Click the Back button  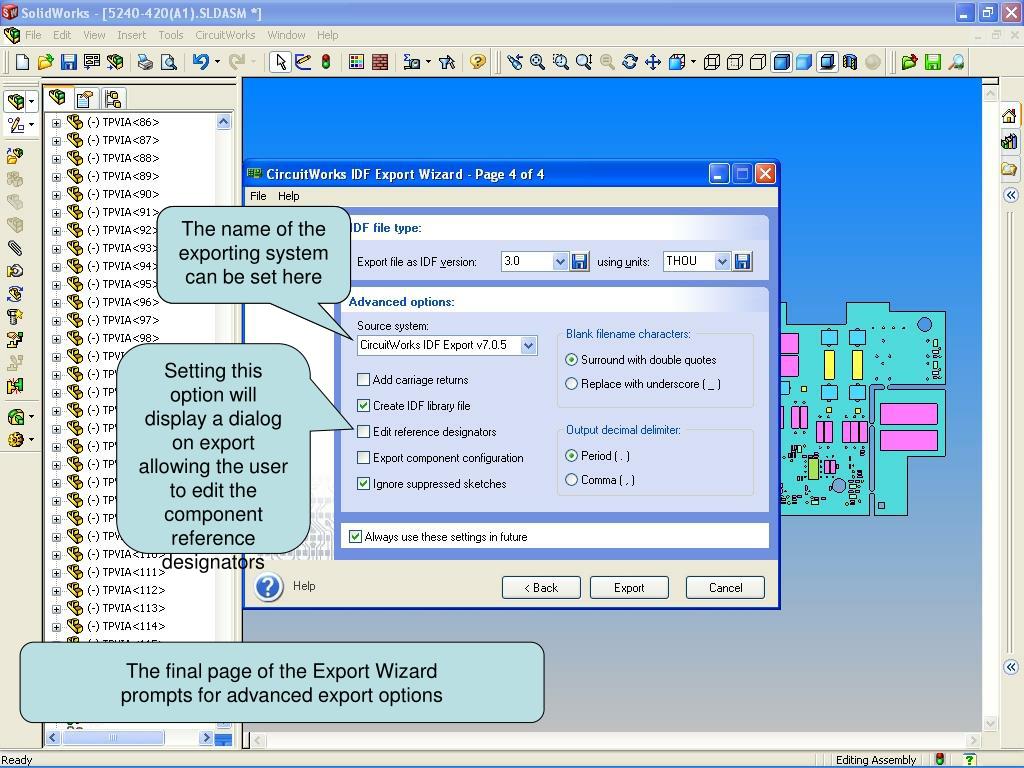[541, 588]
